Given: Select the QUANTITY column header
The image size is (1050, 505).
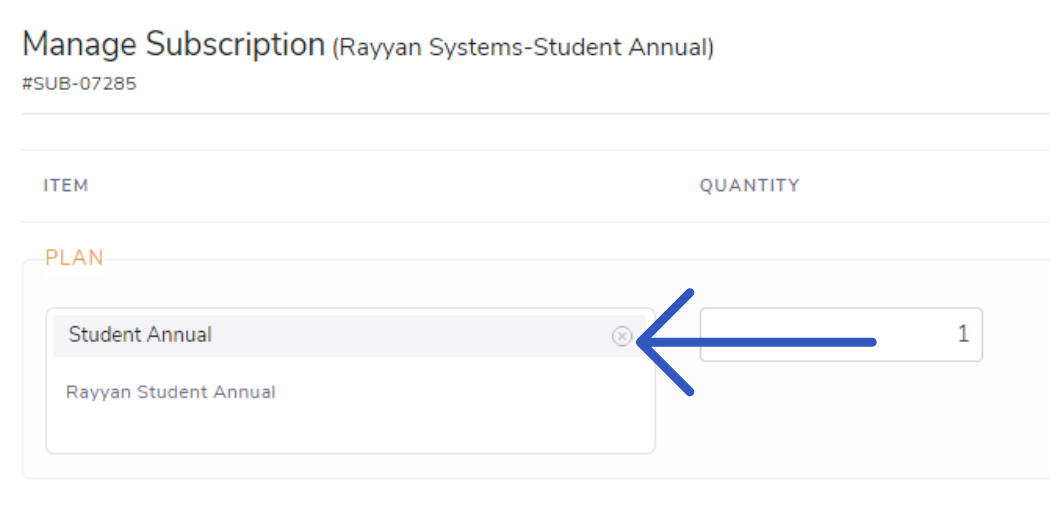Looking at the screenshot, I should point(749,186).
